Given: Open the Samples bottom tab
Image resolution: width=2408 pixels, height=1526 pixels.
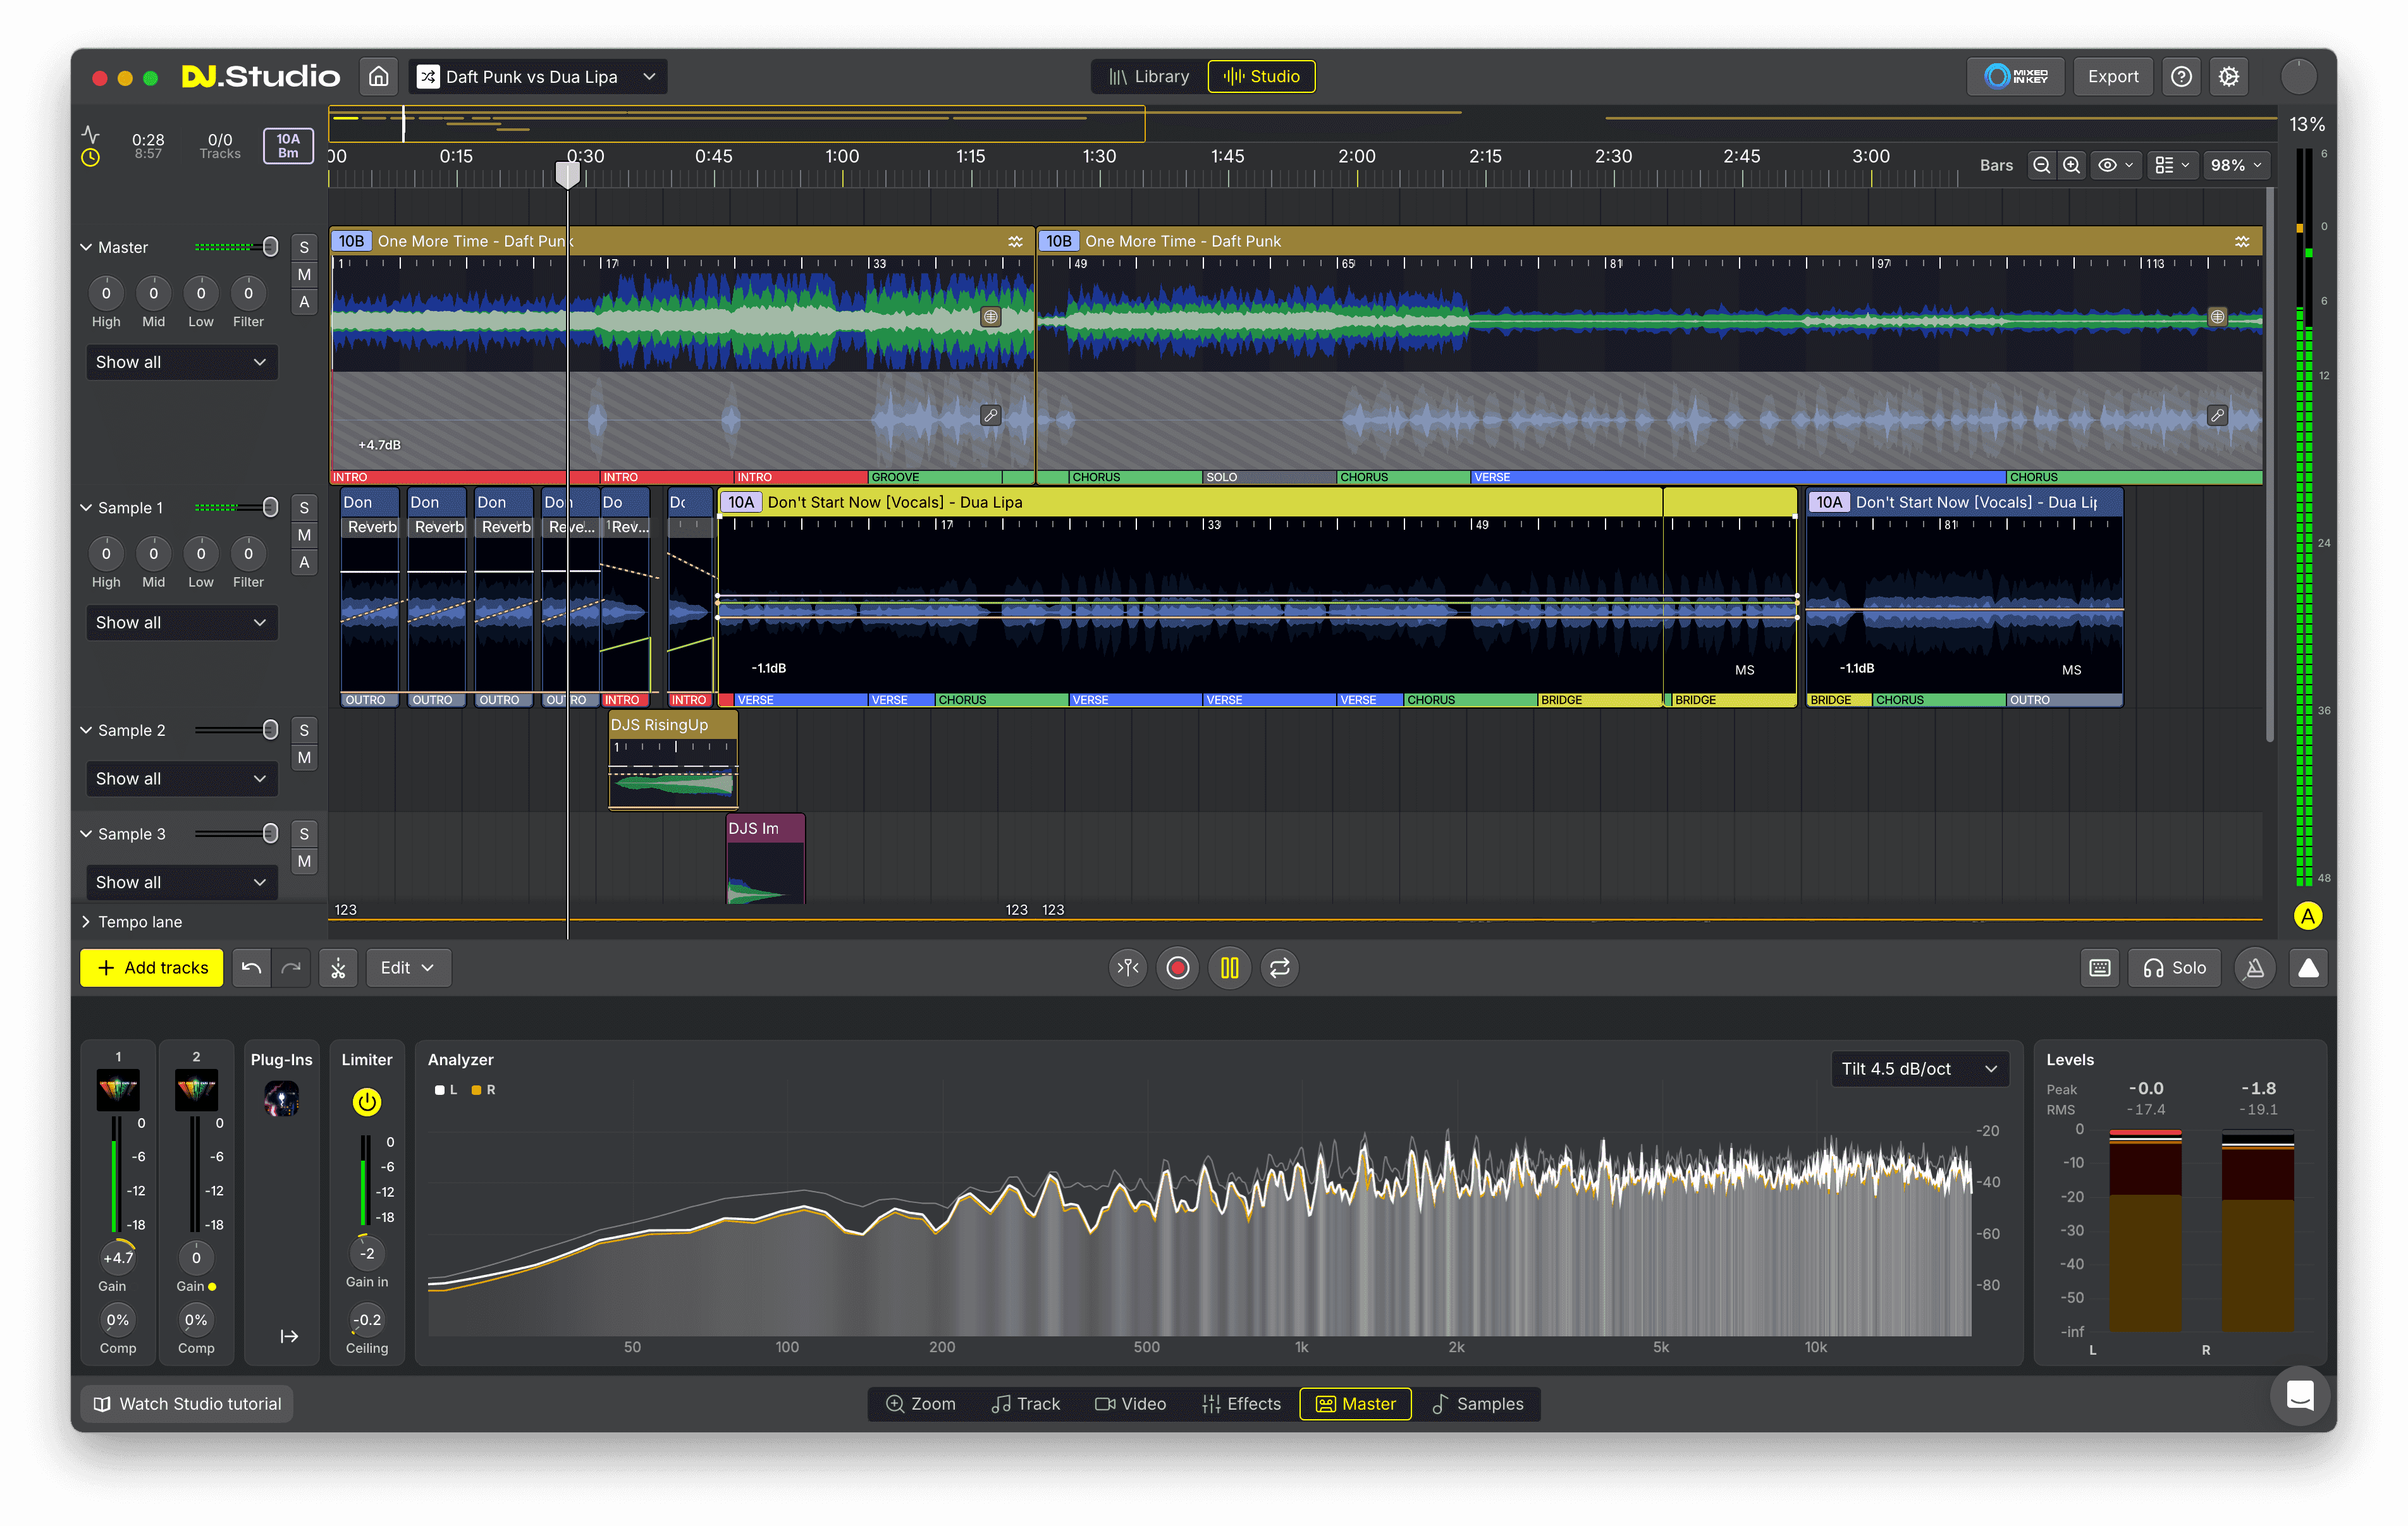Looking at the screenshot, I should [x=1477, y=1403].
